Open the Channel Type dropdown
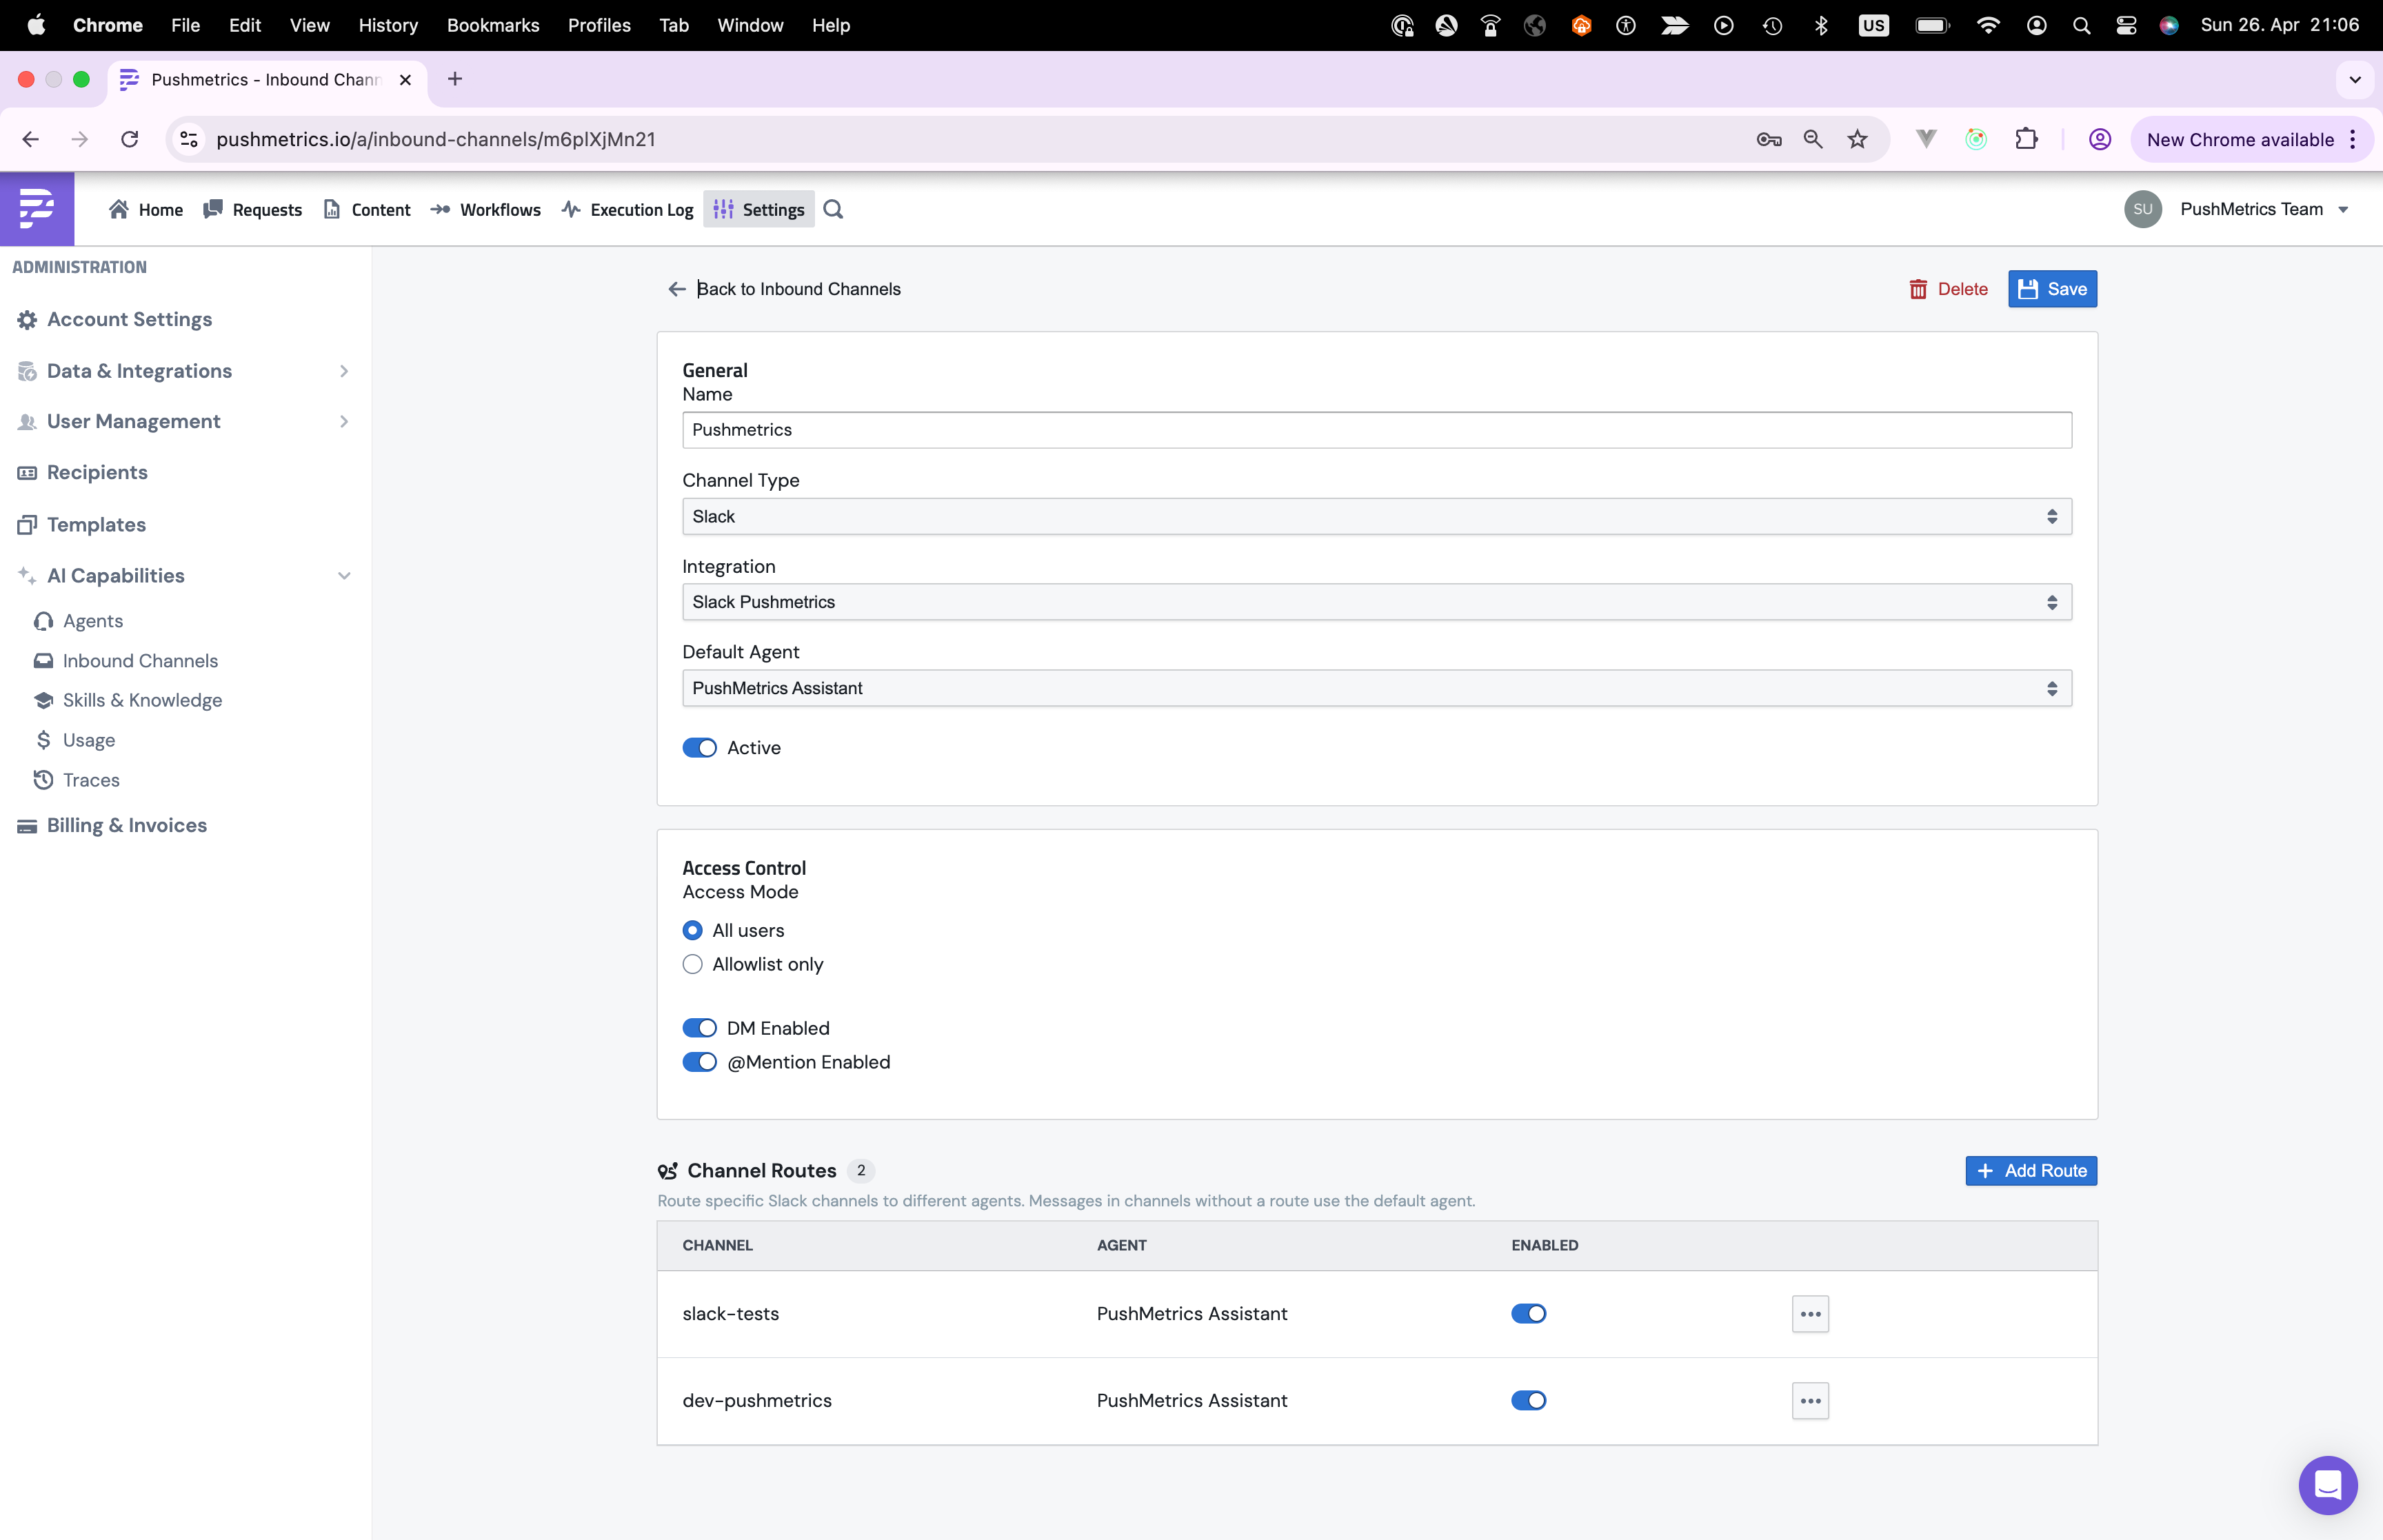This screenshot has width=2383, height=1540. tap(1376, 516)
